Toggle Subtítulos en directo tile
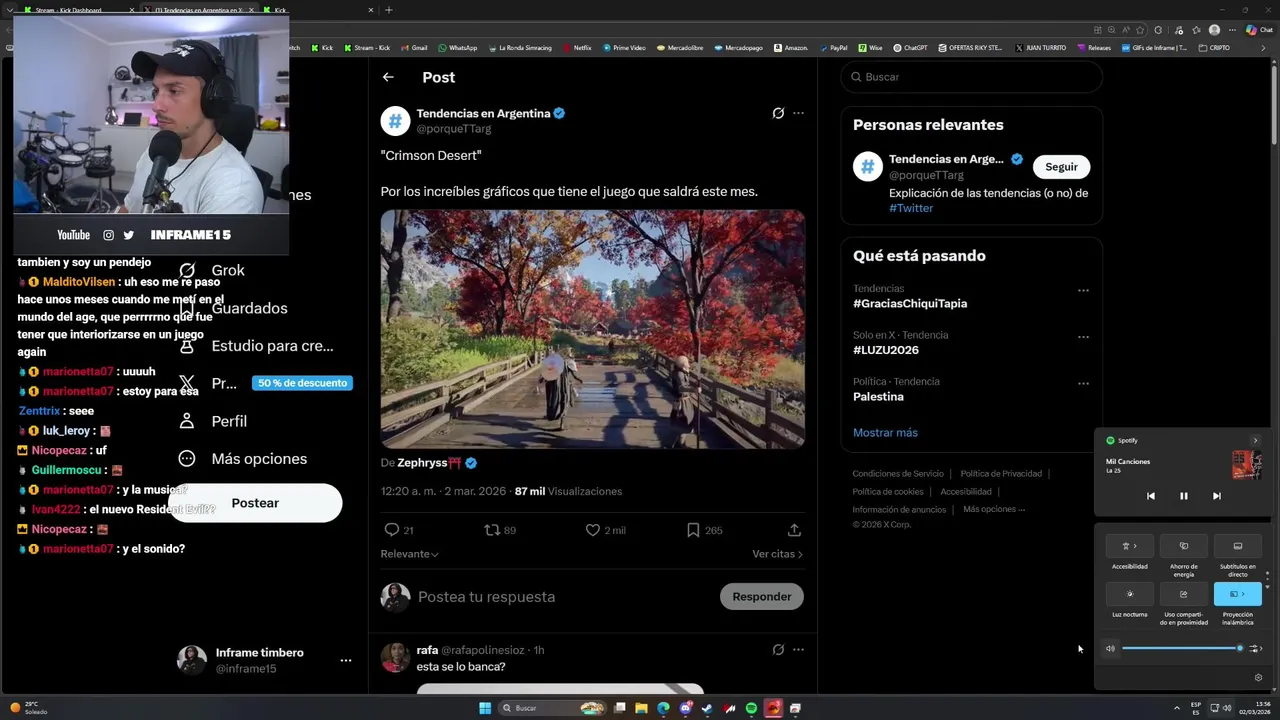This screenshot has width=1280, height=720. point(1238,546)
